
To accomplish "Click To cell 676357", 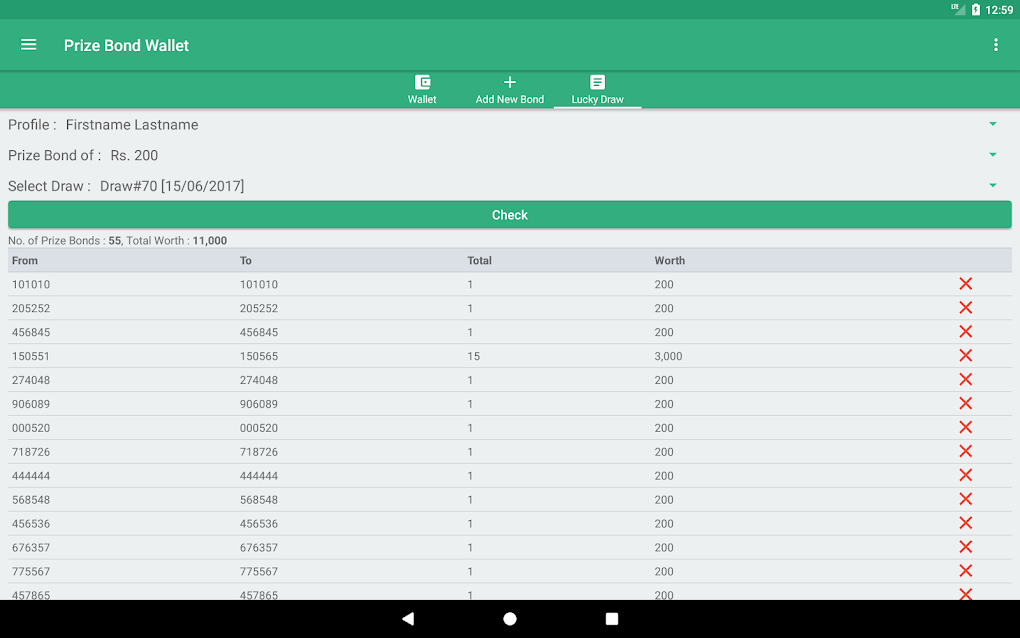I will coord(259,548).
